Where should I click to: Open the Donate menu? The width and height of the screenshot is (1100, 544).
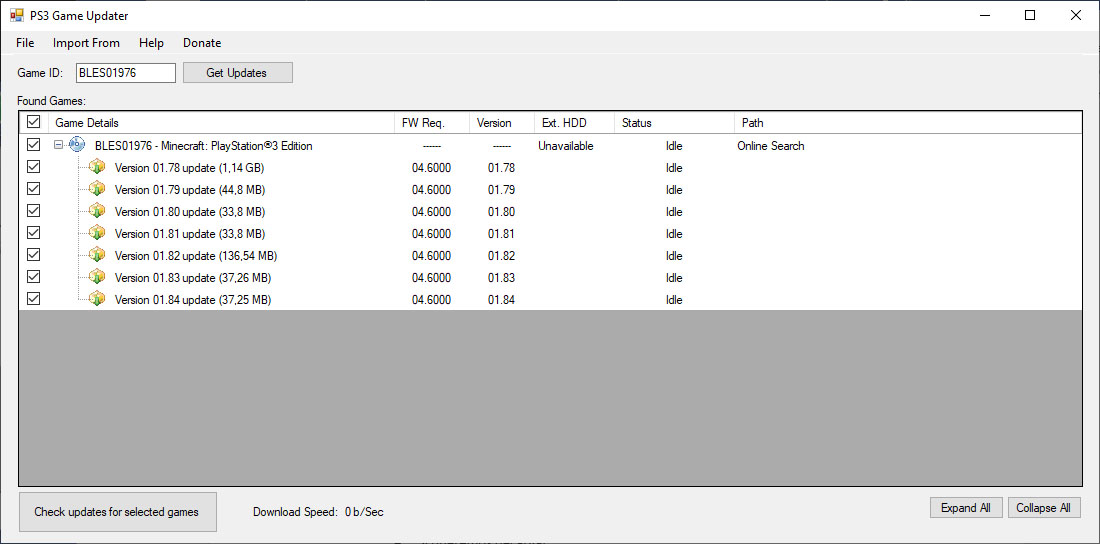[202, 43]
